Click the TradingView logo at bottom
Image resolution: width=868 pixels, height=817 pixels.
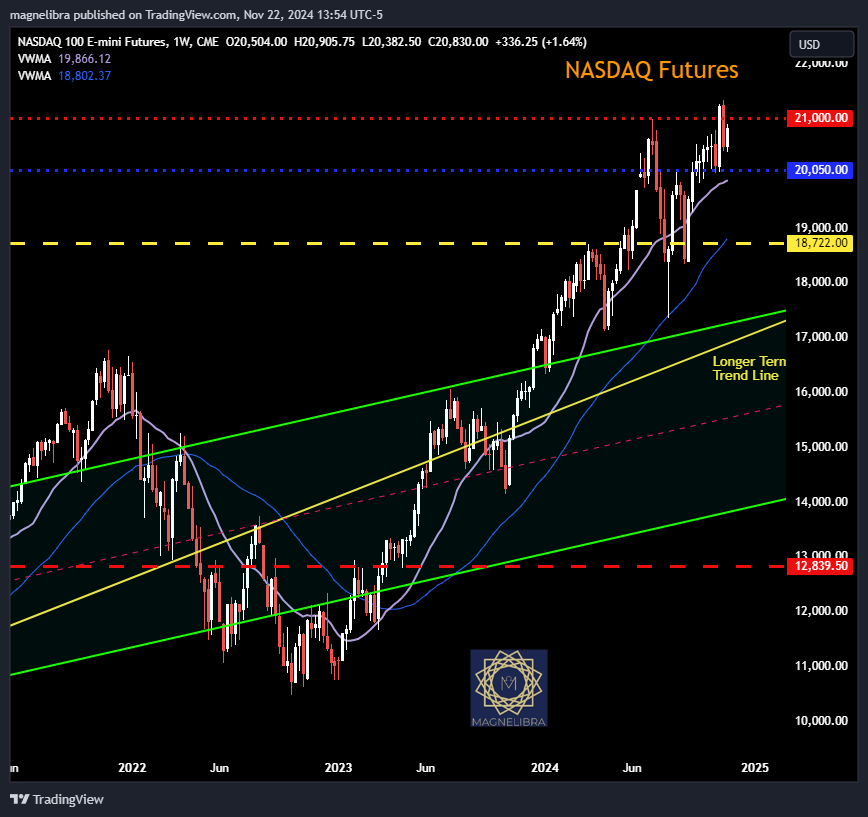[57, 799]
